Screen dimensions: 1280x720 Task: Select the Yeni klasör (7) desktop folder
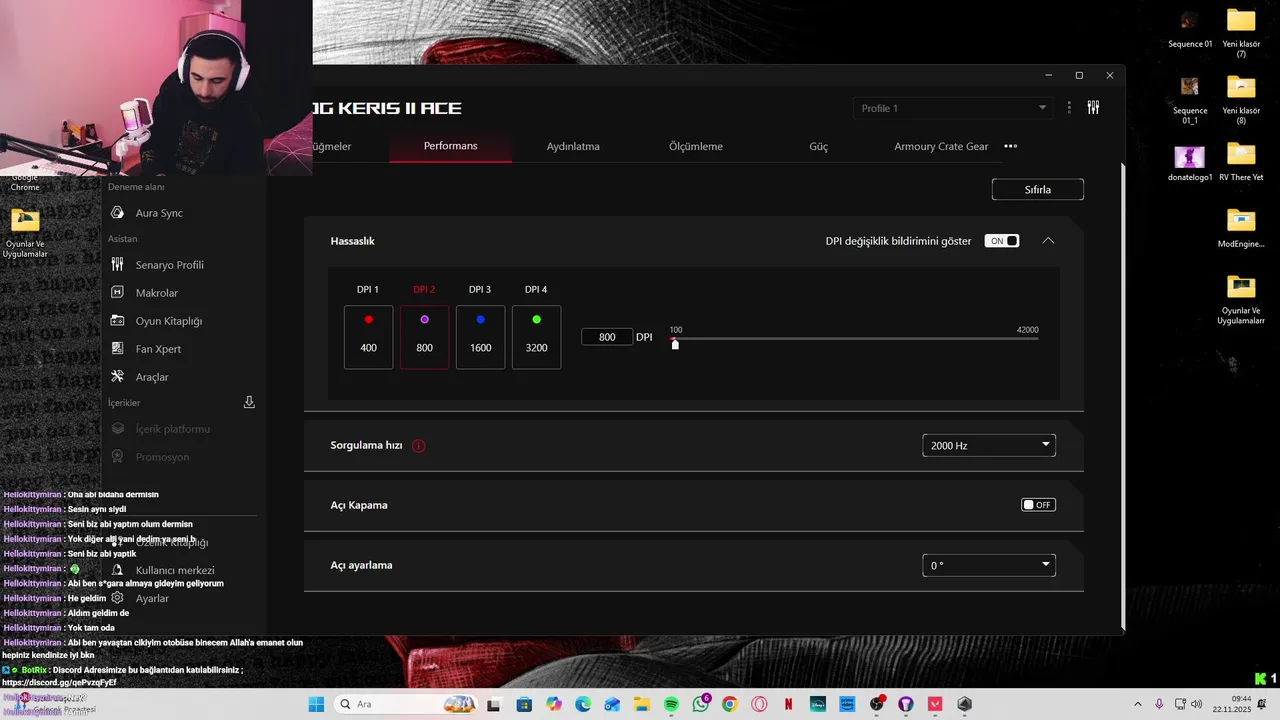point(1241,32)
